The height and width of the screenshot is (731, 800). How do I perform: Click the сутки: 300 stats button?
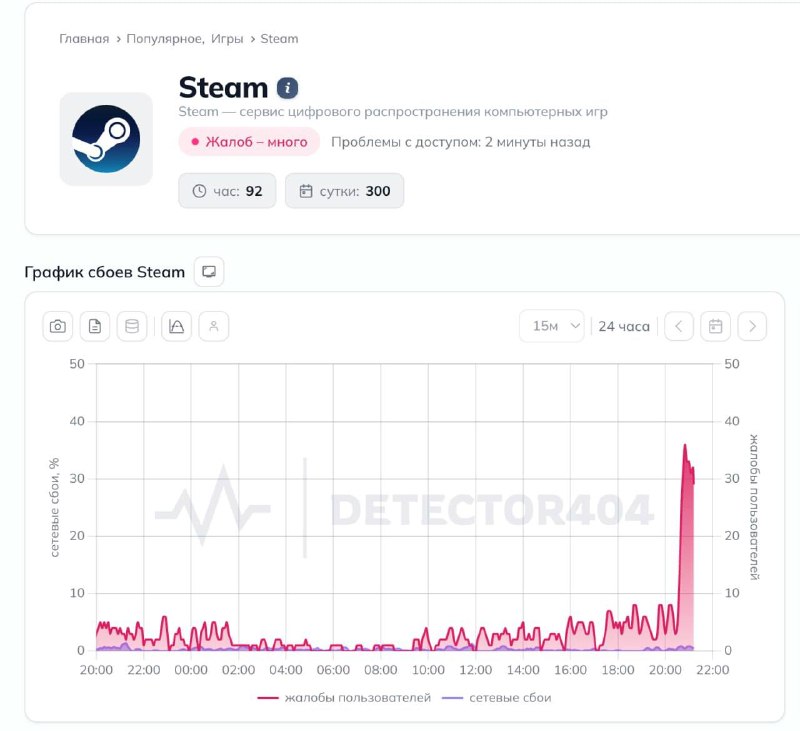coord(344,191)
